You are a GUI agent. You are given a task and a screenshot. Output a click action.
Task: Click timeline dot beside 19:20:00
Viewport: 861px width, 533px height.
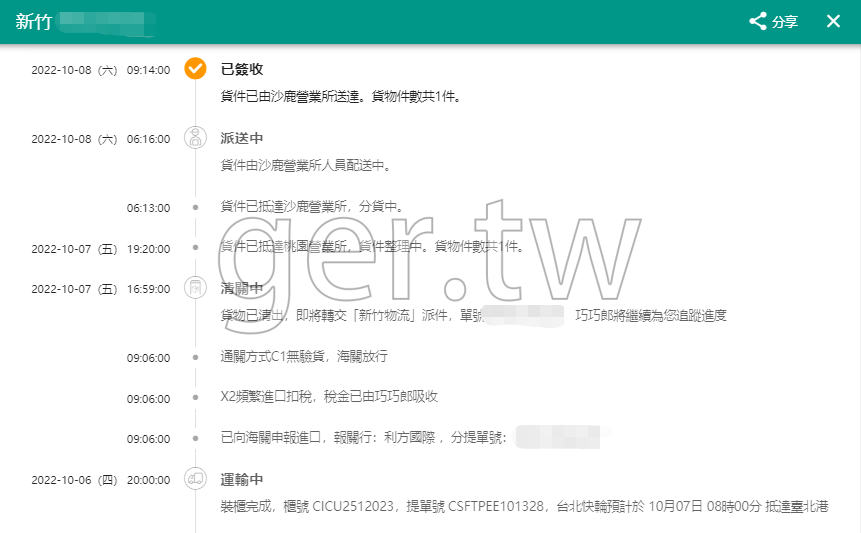pos(195,247)
